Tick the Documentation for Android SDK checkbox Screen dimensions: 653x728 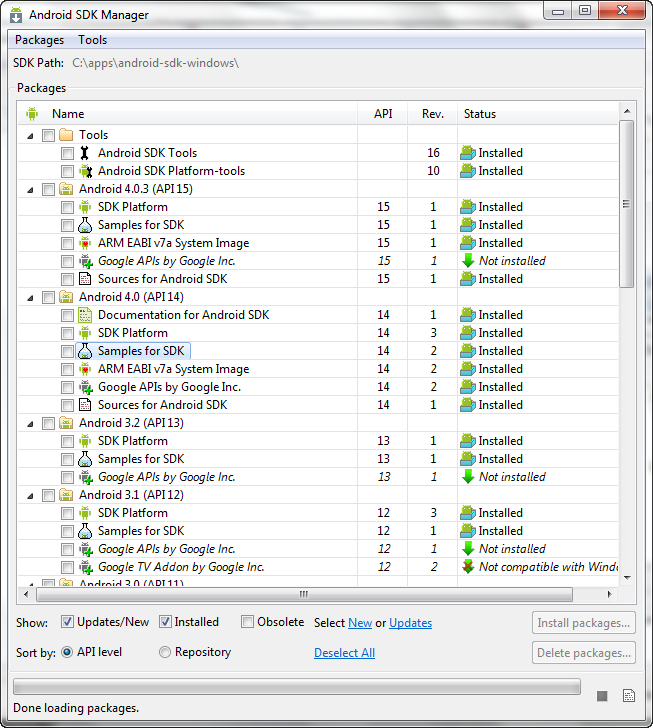(67, 315)
